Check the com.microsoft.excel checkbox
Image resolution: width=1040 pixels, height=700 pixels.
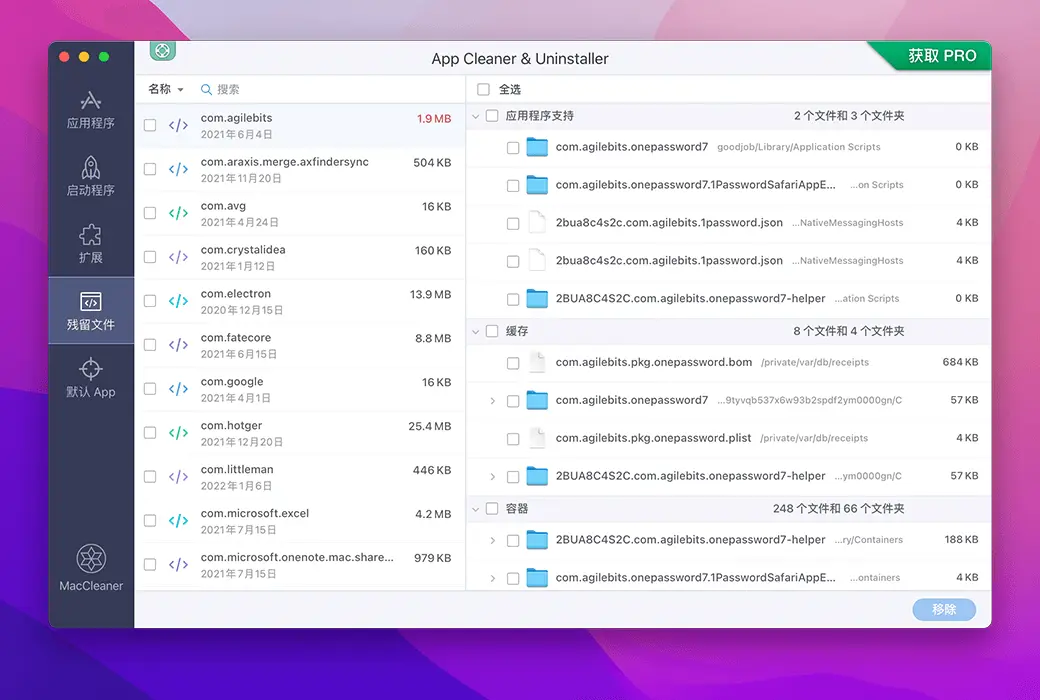click(150, 521)
